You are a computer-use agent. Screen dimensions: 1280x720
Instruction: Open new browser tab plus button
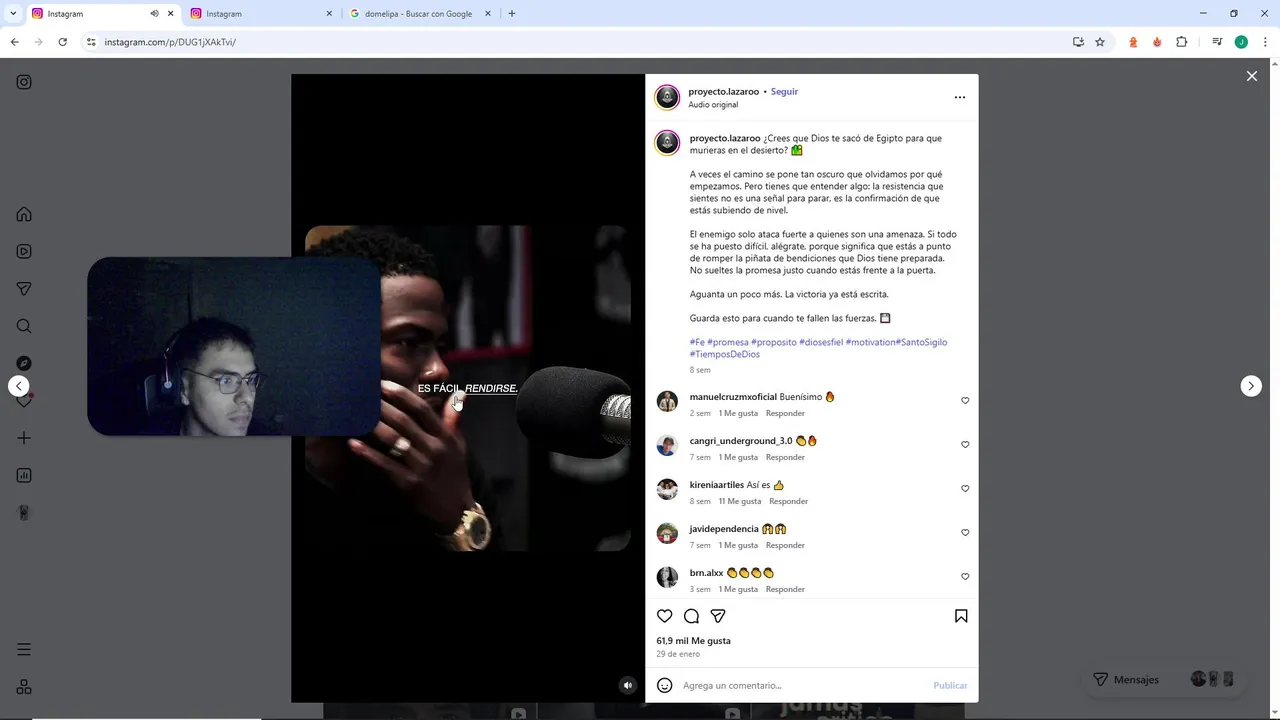pos(512,13)
